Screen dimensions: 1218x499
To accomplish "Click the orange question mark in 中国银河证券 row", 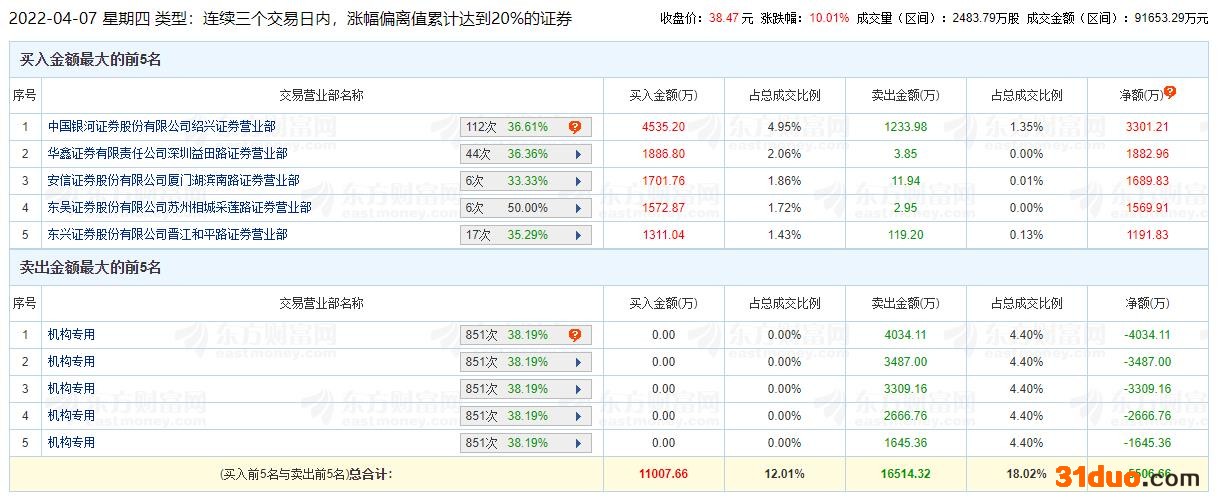I will coord(575,127).
